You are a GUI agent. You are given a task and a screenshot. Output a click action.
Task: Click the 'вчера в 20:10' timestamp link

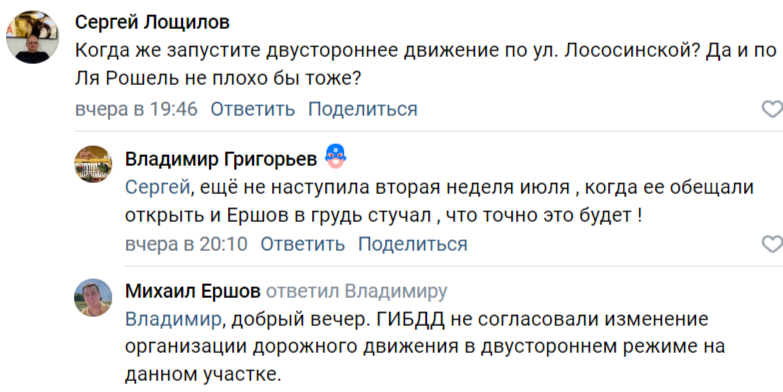click(186, 244)
